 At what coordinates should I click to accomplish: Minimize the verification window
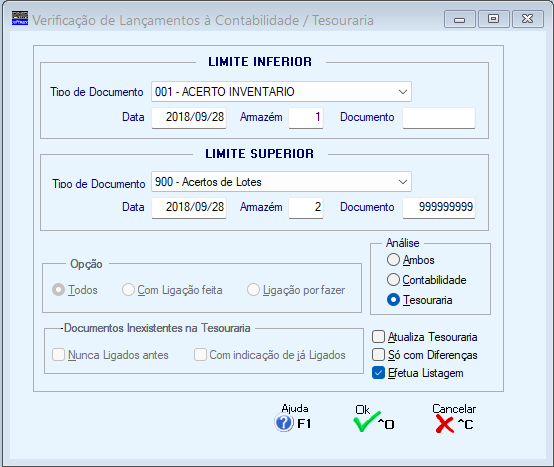pos(459,19)
